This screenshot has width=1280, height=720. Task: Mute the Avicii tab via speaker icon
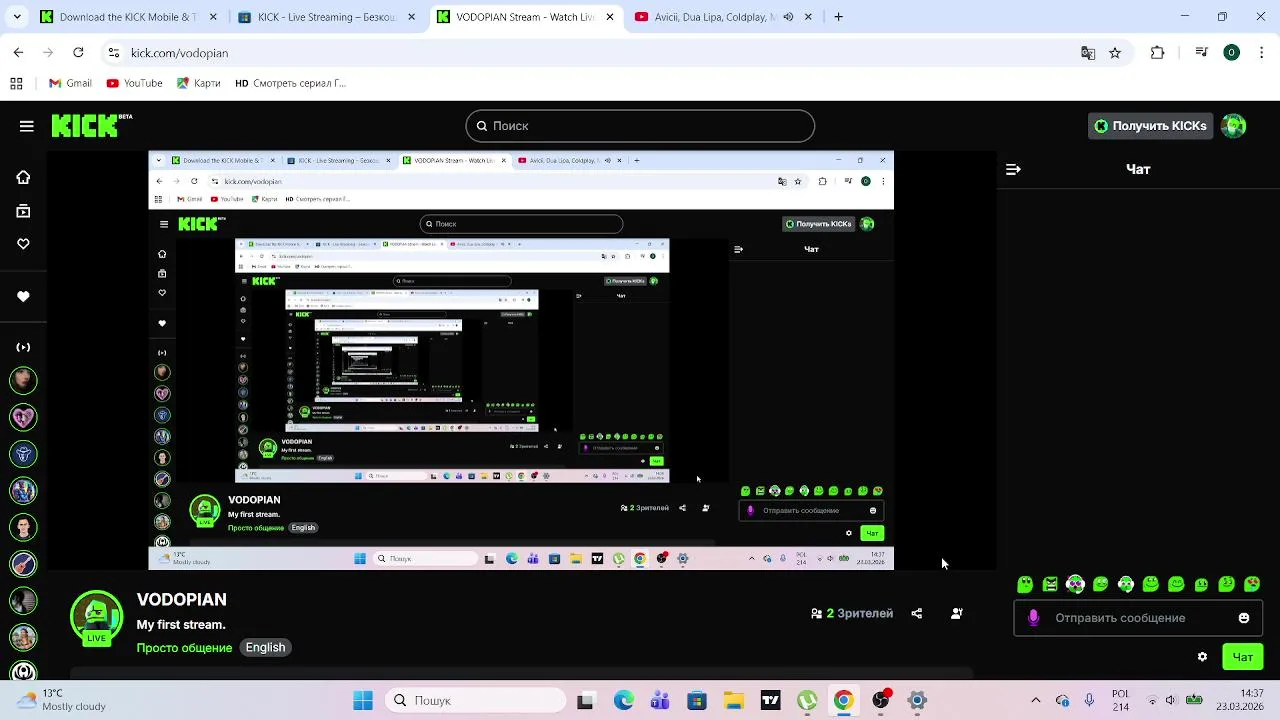[x=788, y=17]
